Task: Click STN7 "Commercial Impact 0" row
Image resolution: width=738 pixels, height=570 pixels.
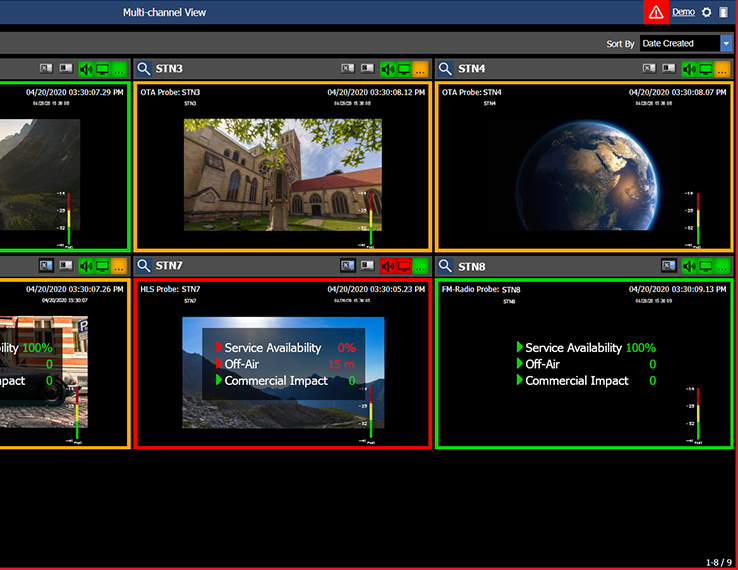Action: (285, 380)
